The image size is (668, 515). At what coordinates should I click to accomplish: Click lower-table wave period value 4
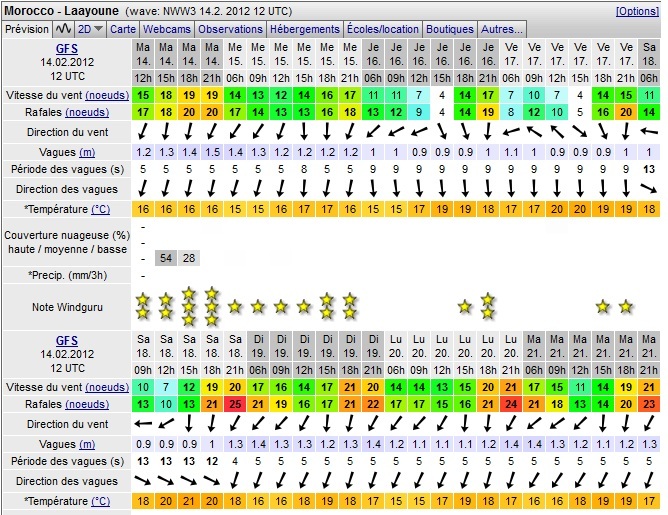tap(235, 461)
